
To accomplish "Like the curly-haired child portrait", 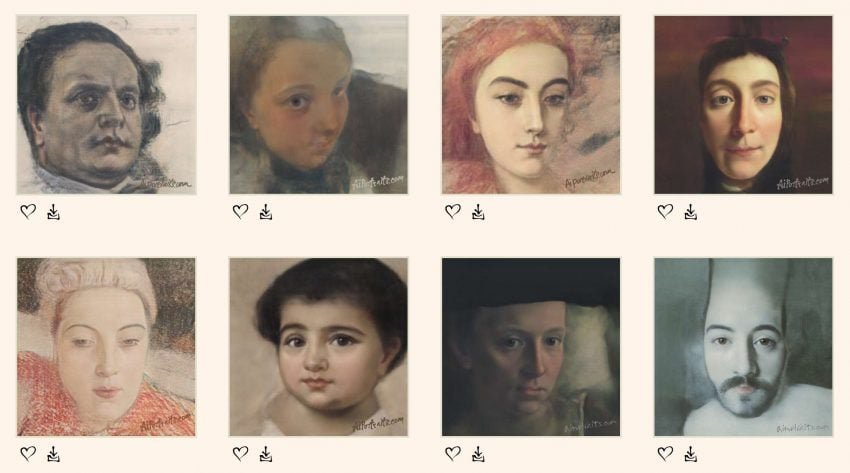I will (x=241, y=453).
